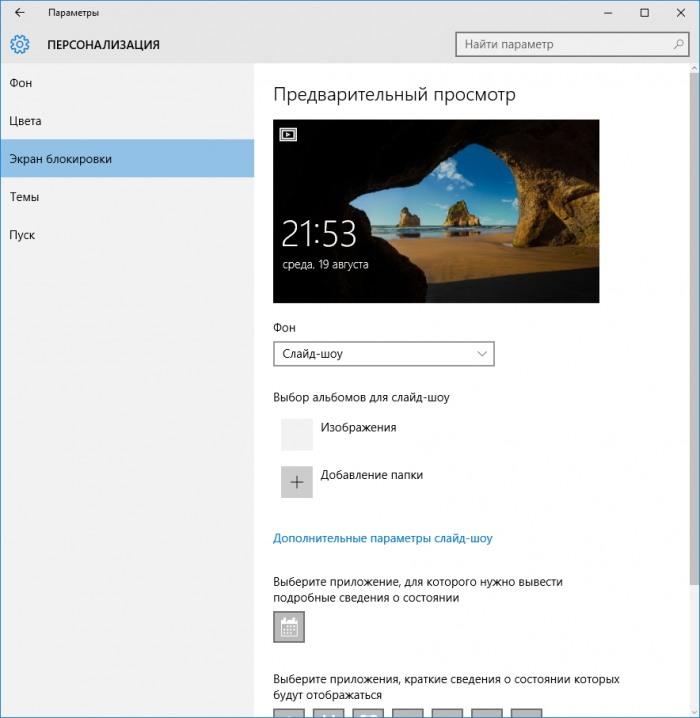This screenshot has height=718, width=700.
Task: Open the Цвета section
Action: tap(127, 121)
